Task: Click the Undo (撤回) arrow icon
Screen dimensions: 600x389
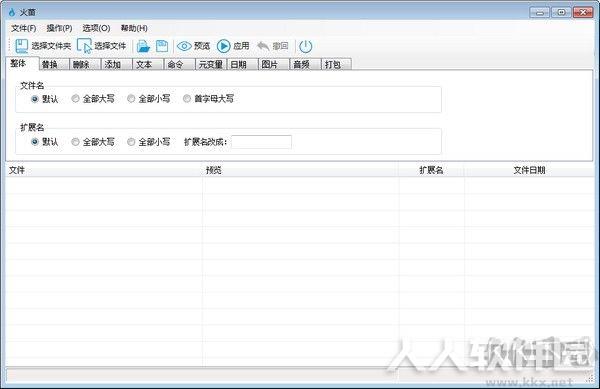Action: [263, 46]
